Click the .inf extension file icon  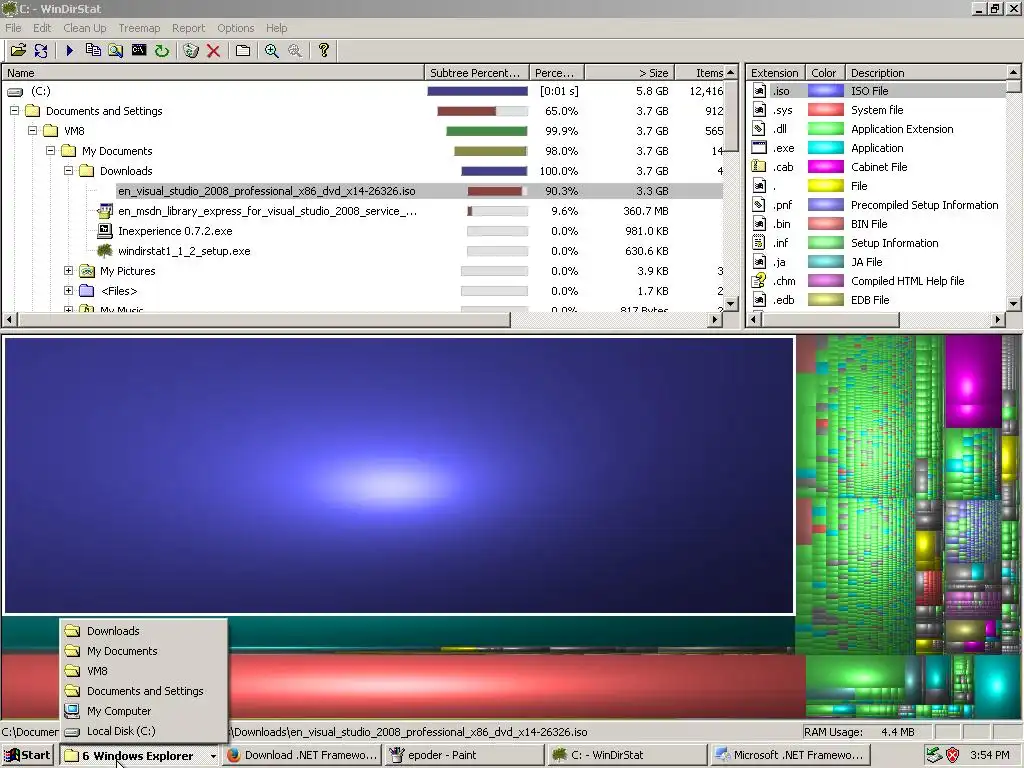(759, 243)
